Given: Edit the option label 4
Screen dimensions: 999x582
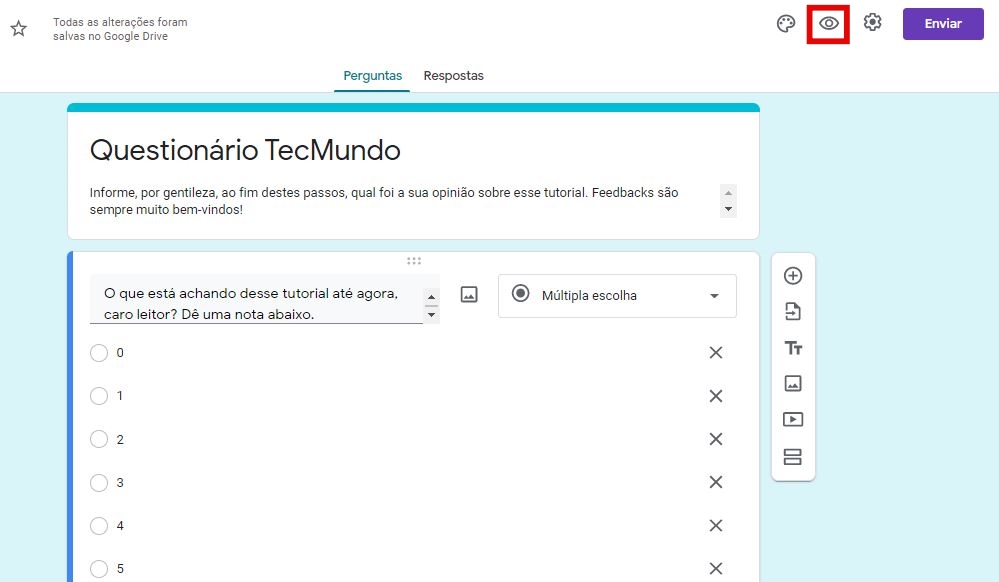Looking at the screenshot, I should (x=120, y=526).
